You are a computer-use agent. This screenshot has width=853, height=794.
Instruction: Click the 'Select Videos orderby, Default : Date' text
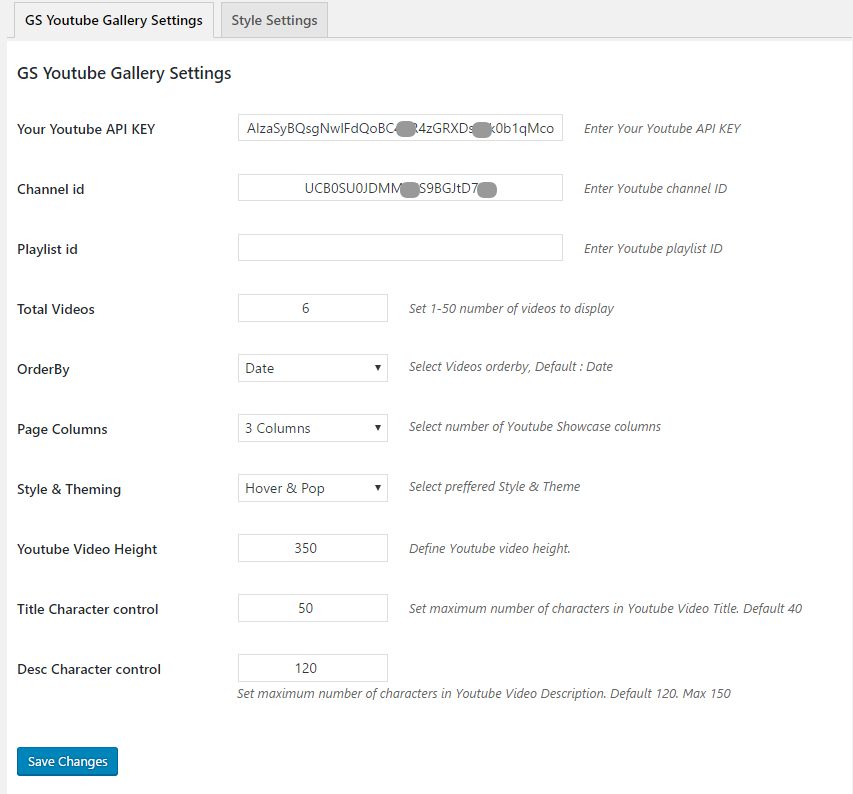pos(511,367)
